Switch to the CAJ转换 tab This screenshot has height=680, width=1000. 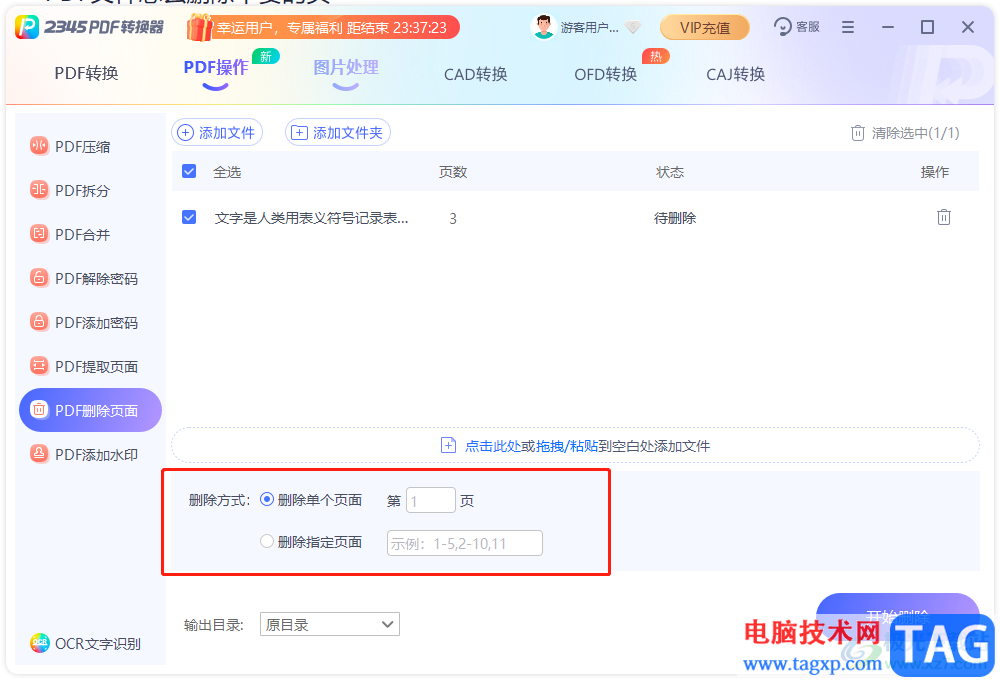tap(735, 75)
